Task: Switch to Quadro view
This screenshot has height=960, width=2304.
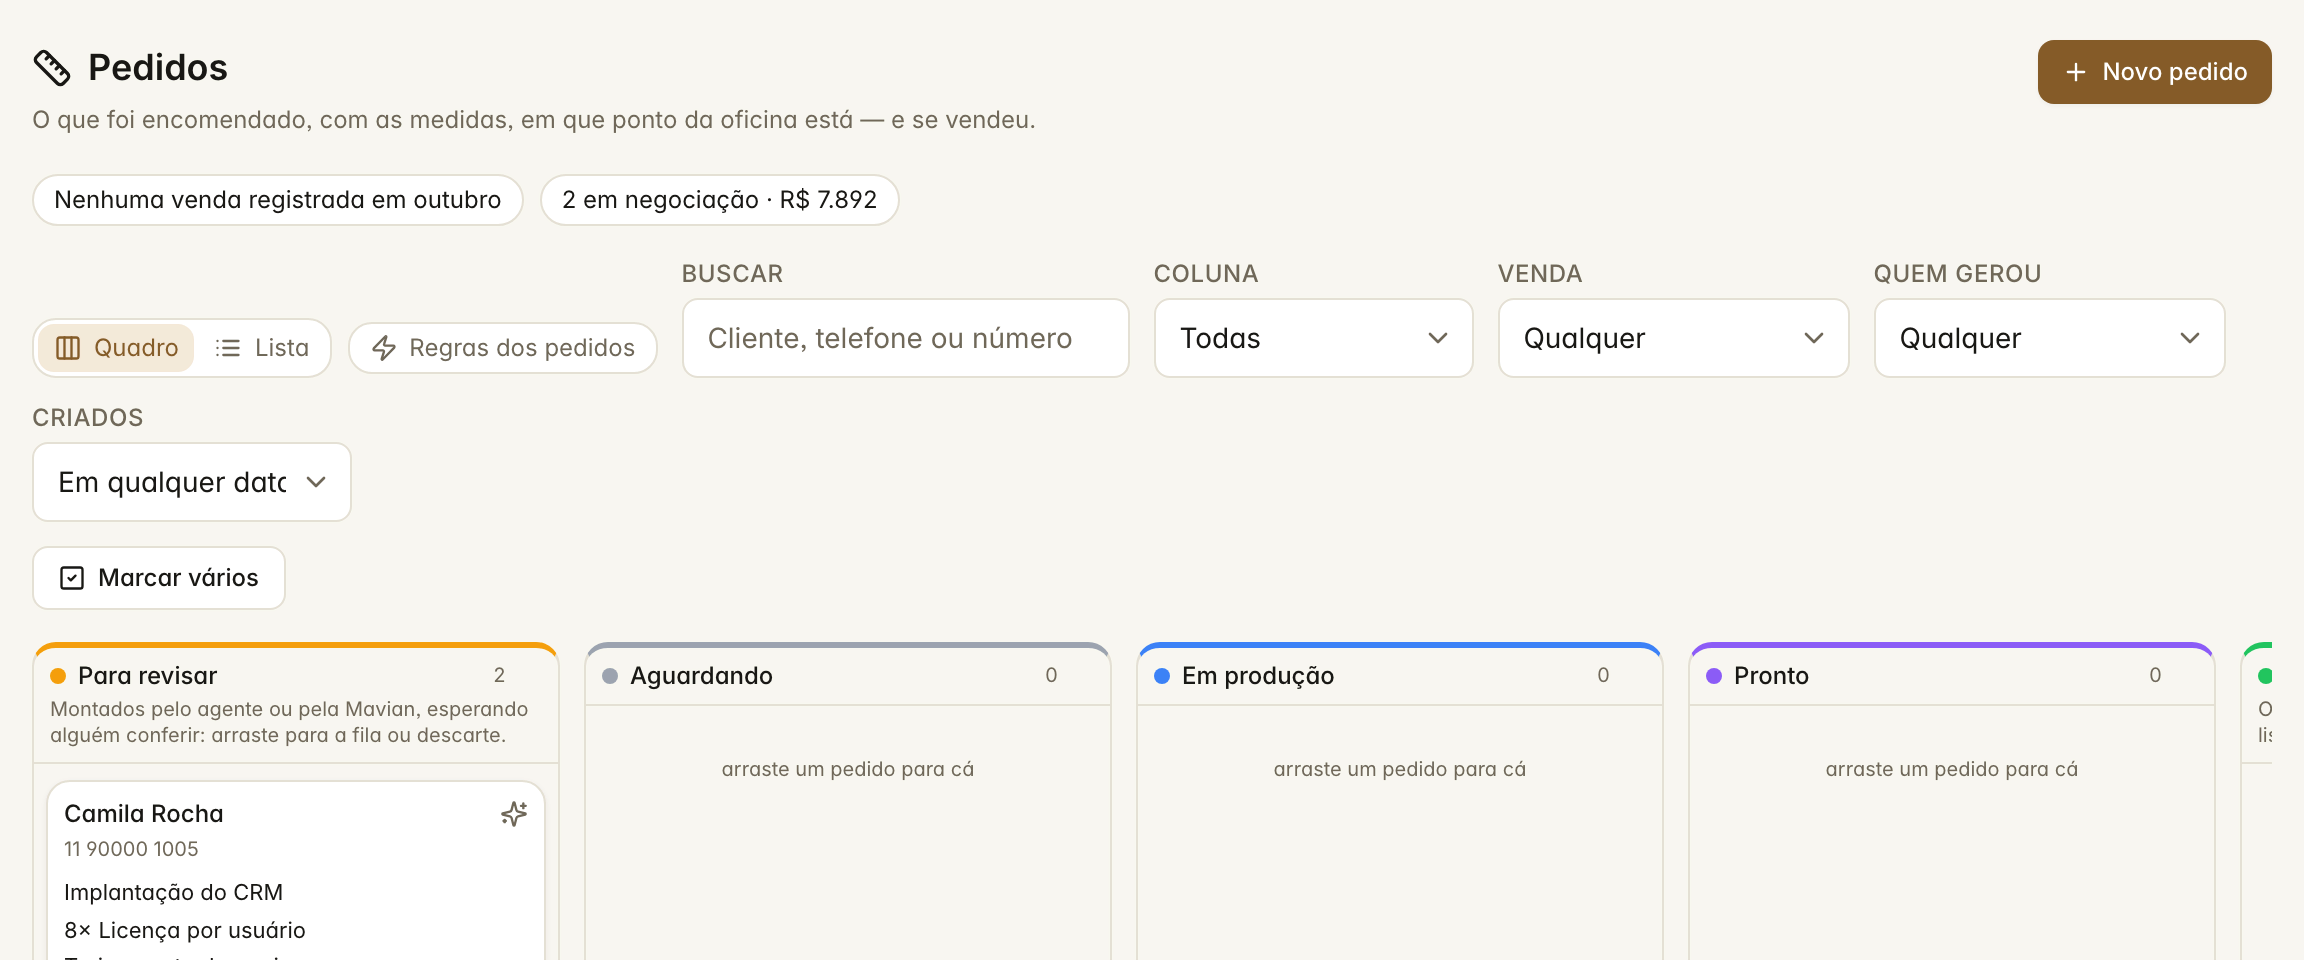Action: click(116, 348)
